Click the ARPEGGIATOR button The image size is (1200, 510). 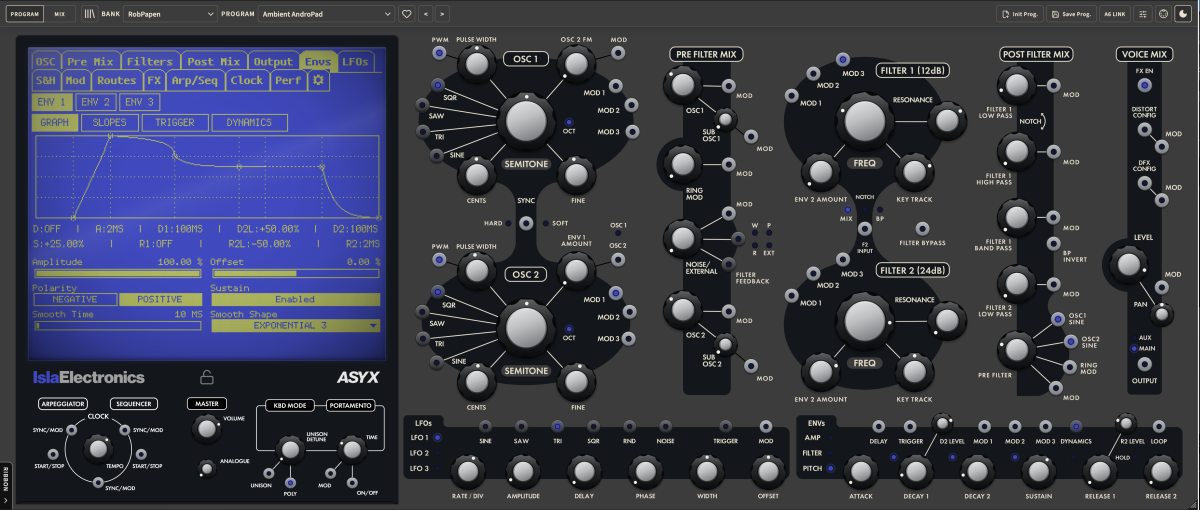click(62, 404)
